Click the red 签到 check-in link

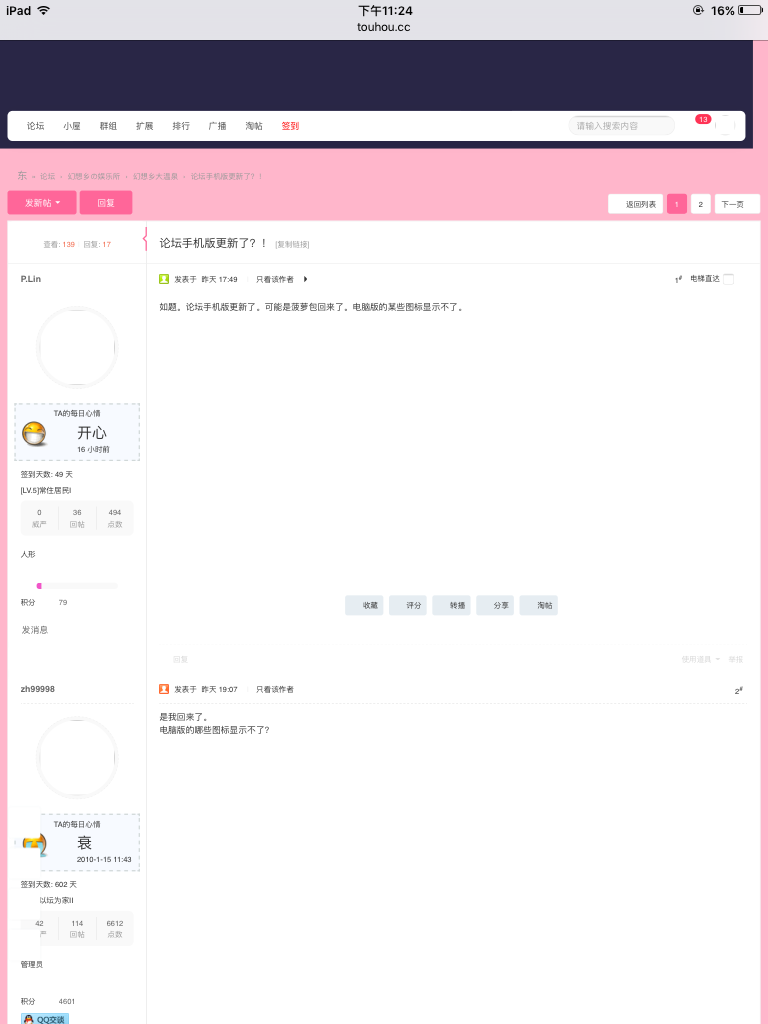(291, 126)
